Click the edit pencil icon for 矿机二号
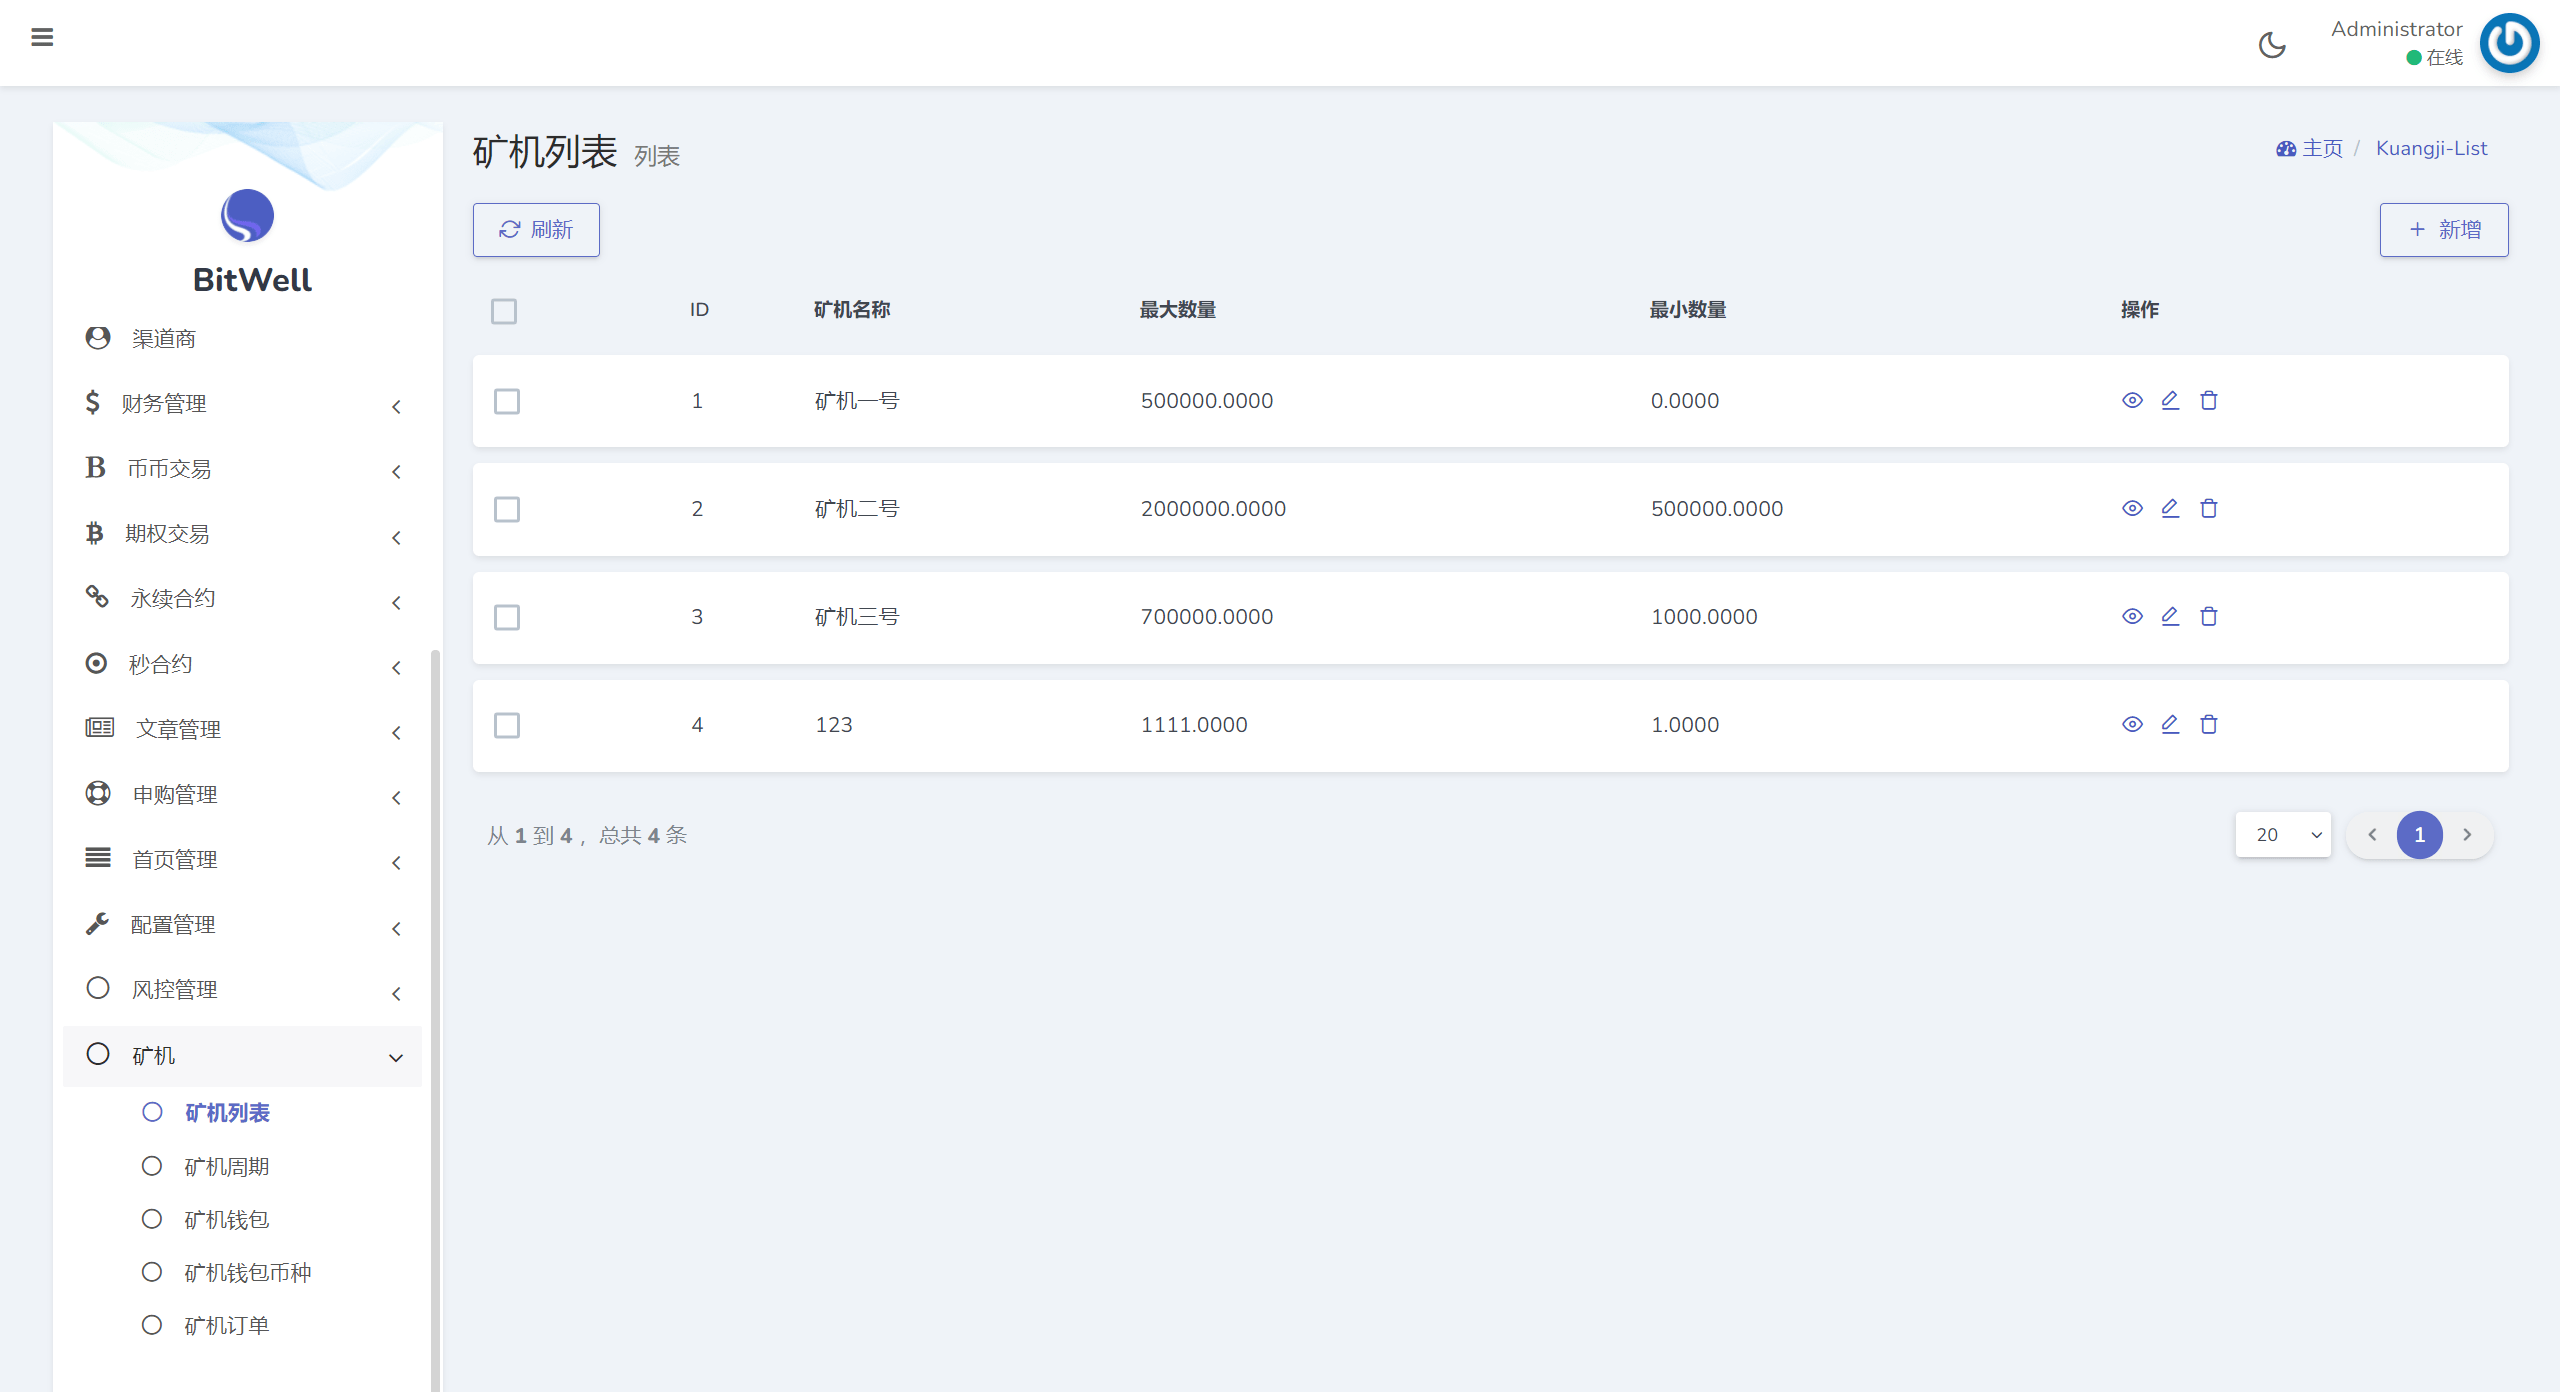Image resolution: width=2560 pixels, height=1392 pixels. click(2170, 508)
